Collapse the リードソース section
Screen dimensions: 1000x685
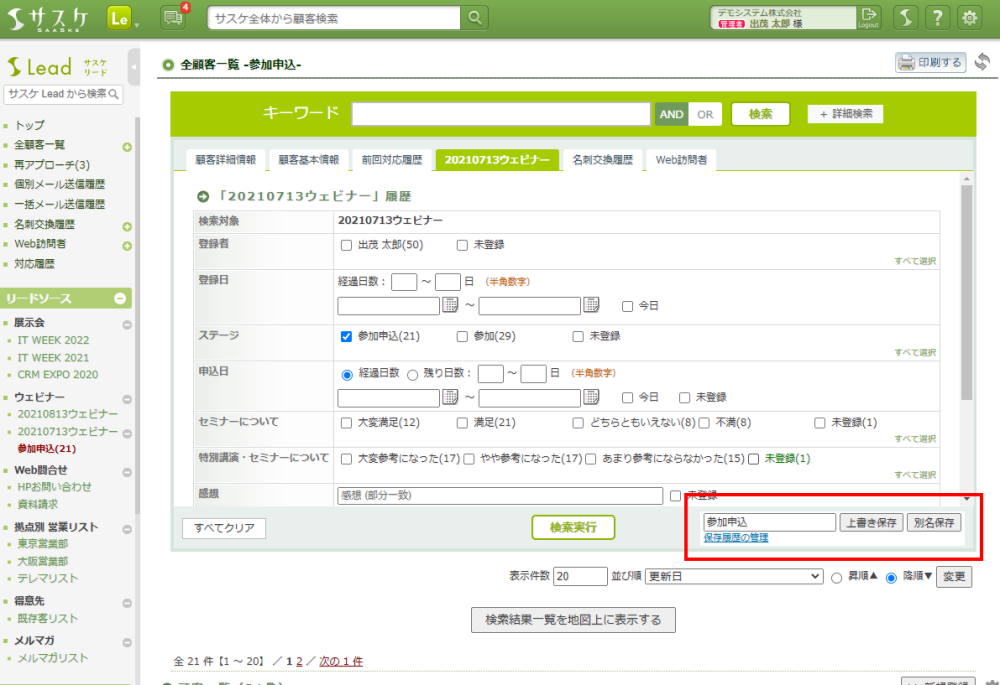coord(120,299)
